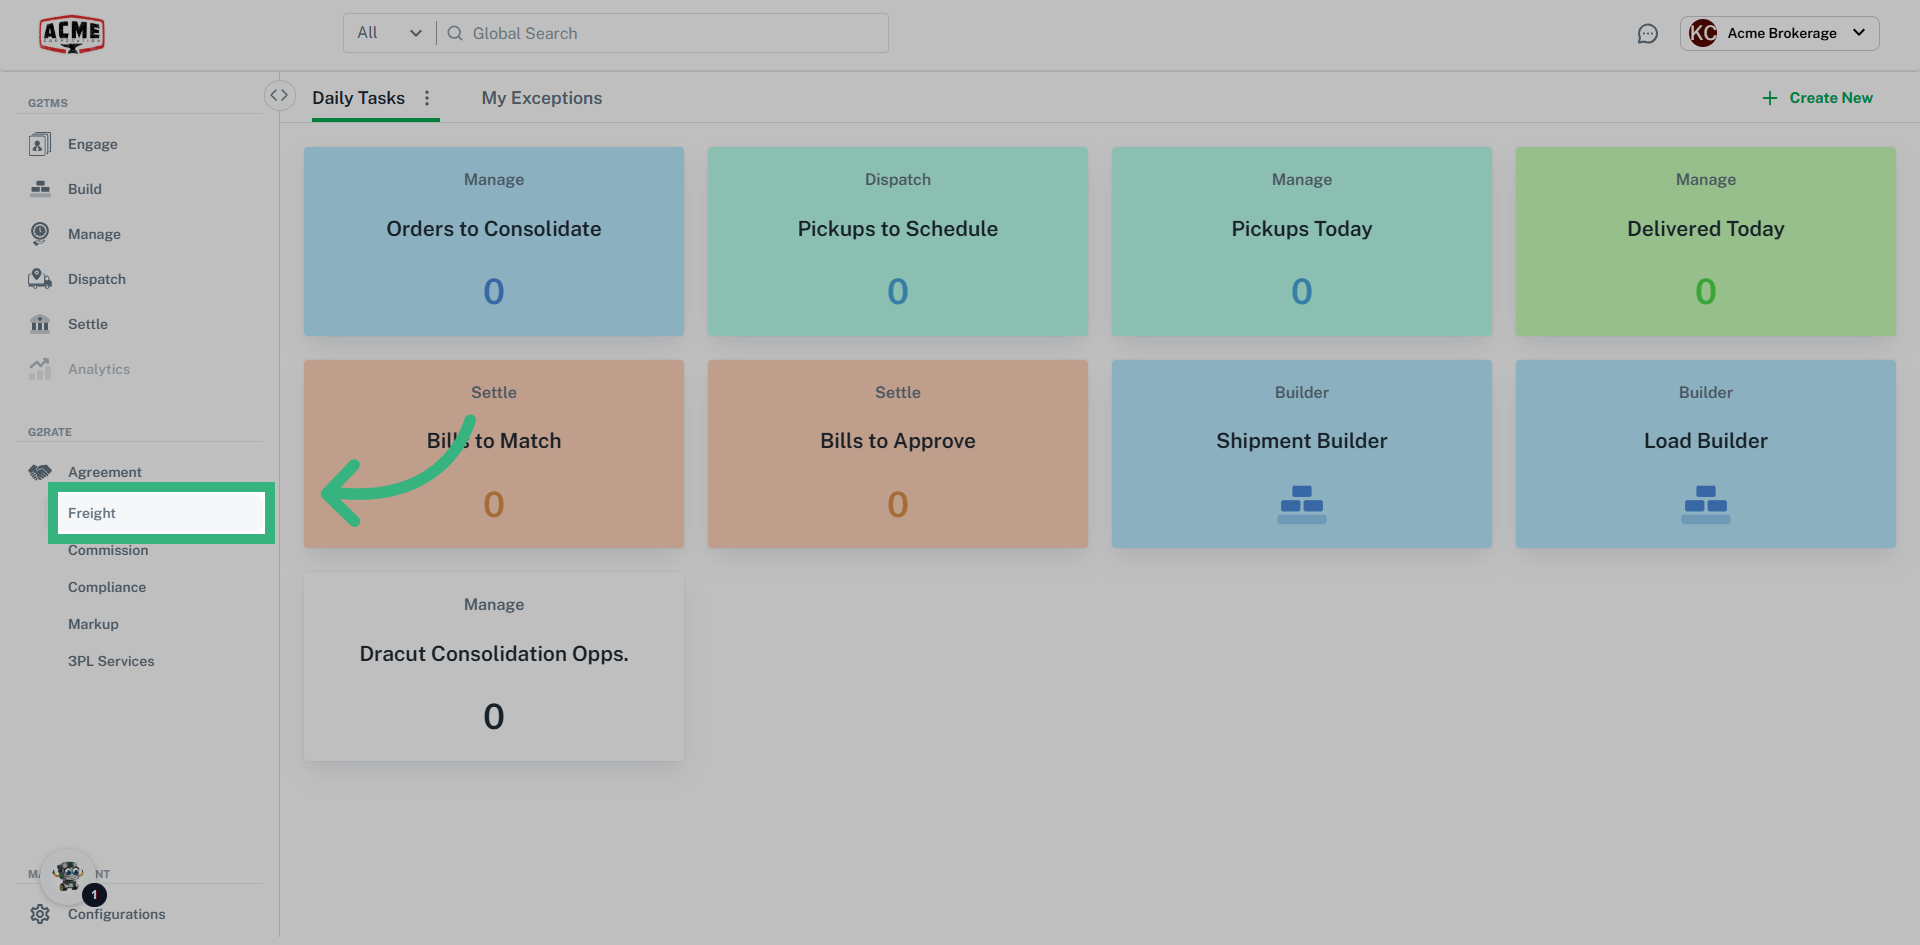Open the assistant robot avatar
The width and height of the screenshot is (1920, 945).
[69, 876]
